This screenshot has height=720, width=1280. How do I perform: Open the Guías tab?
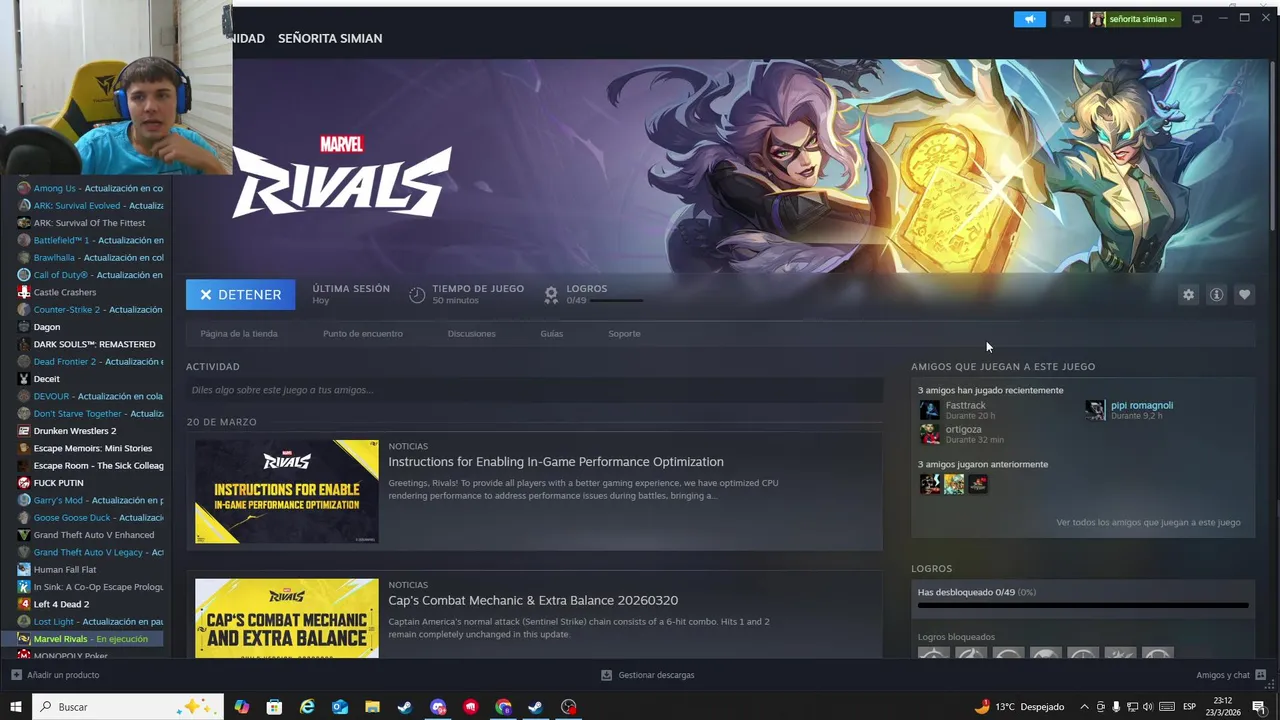pyautogui.click(x=552, y=334)
